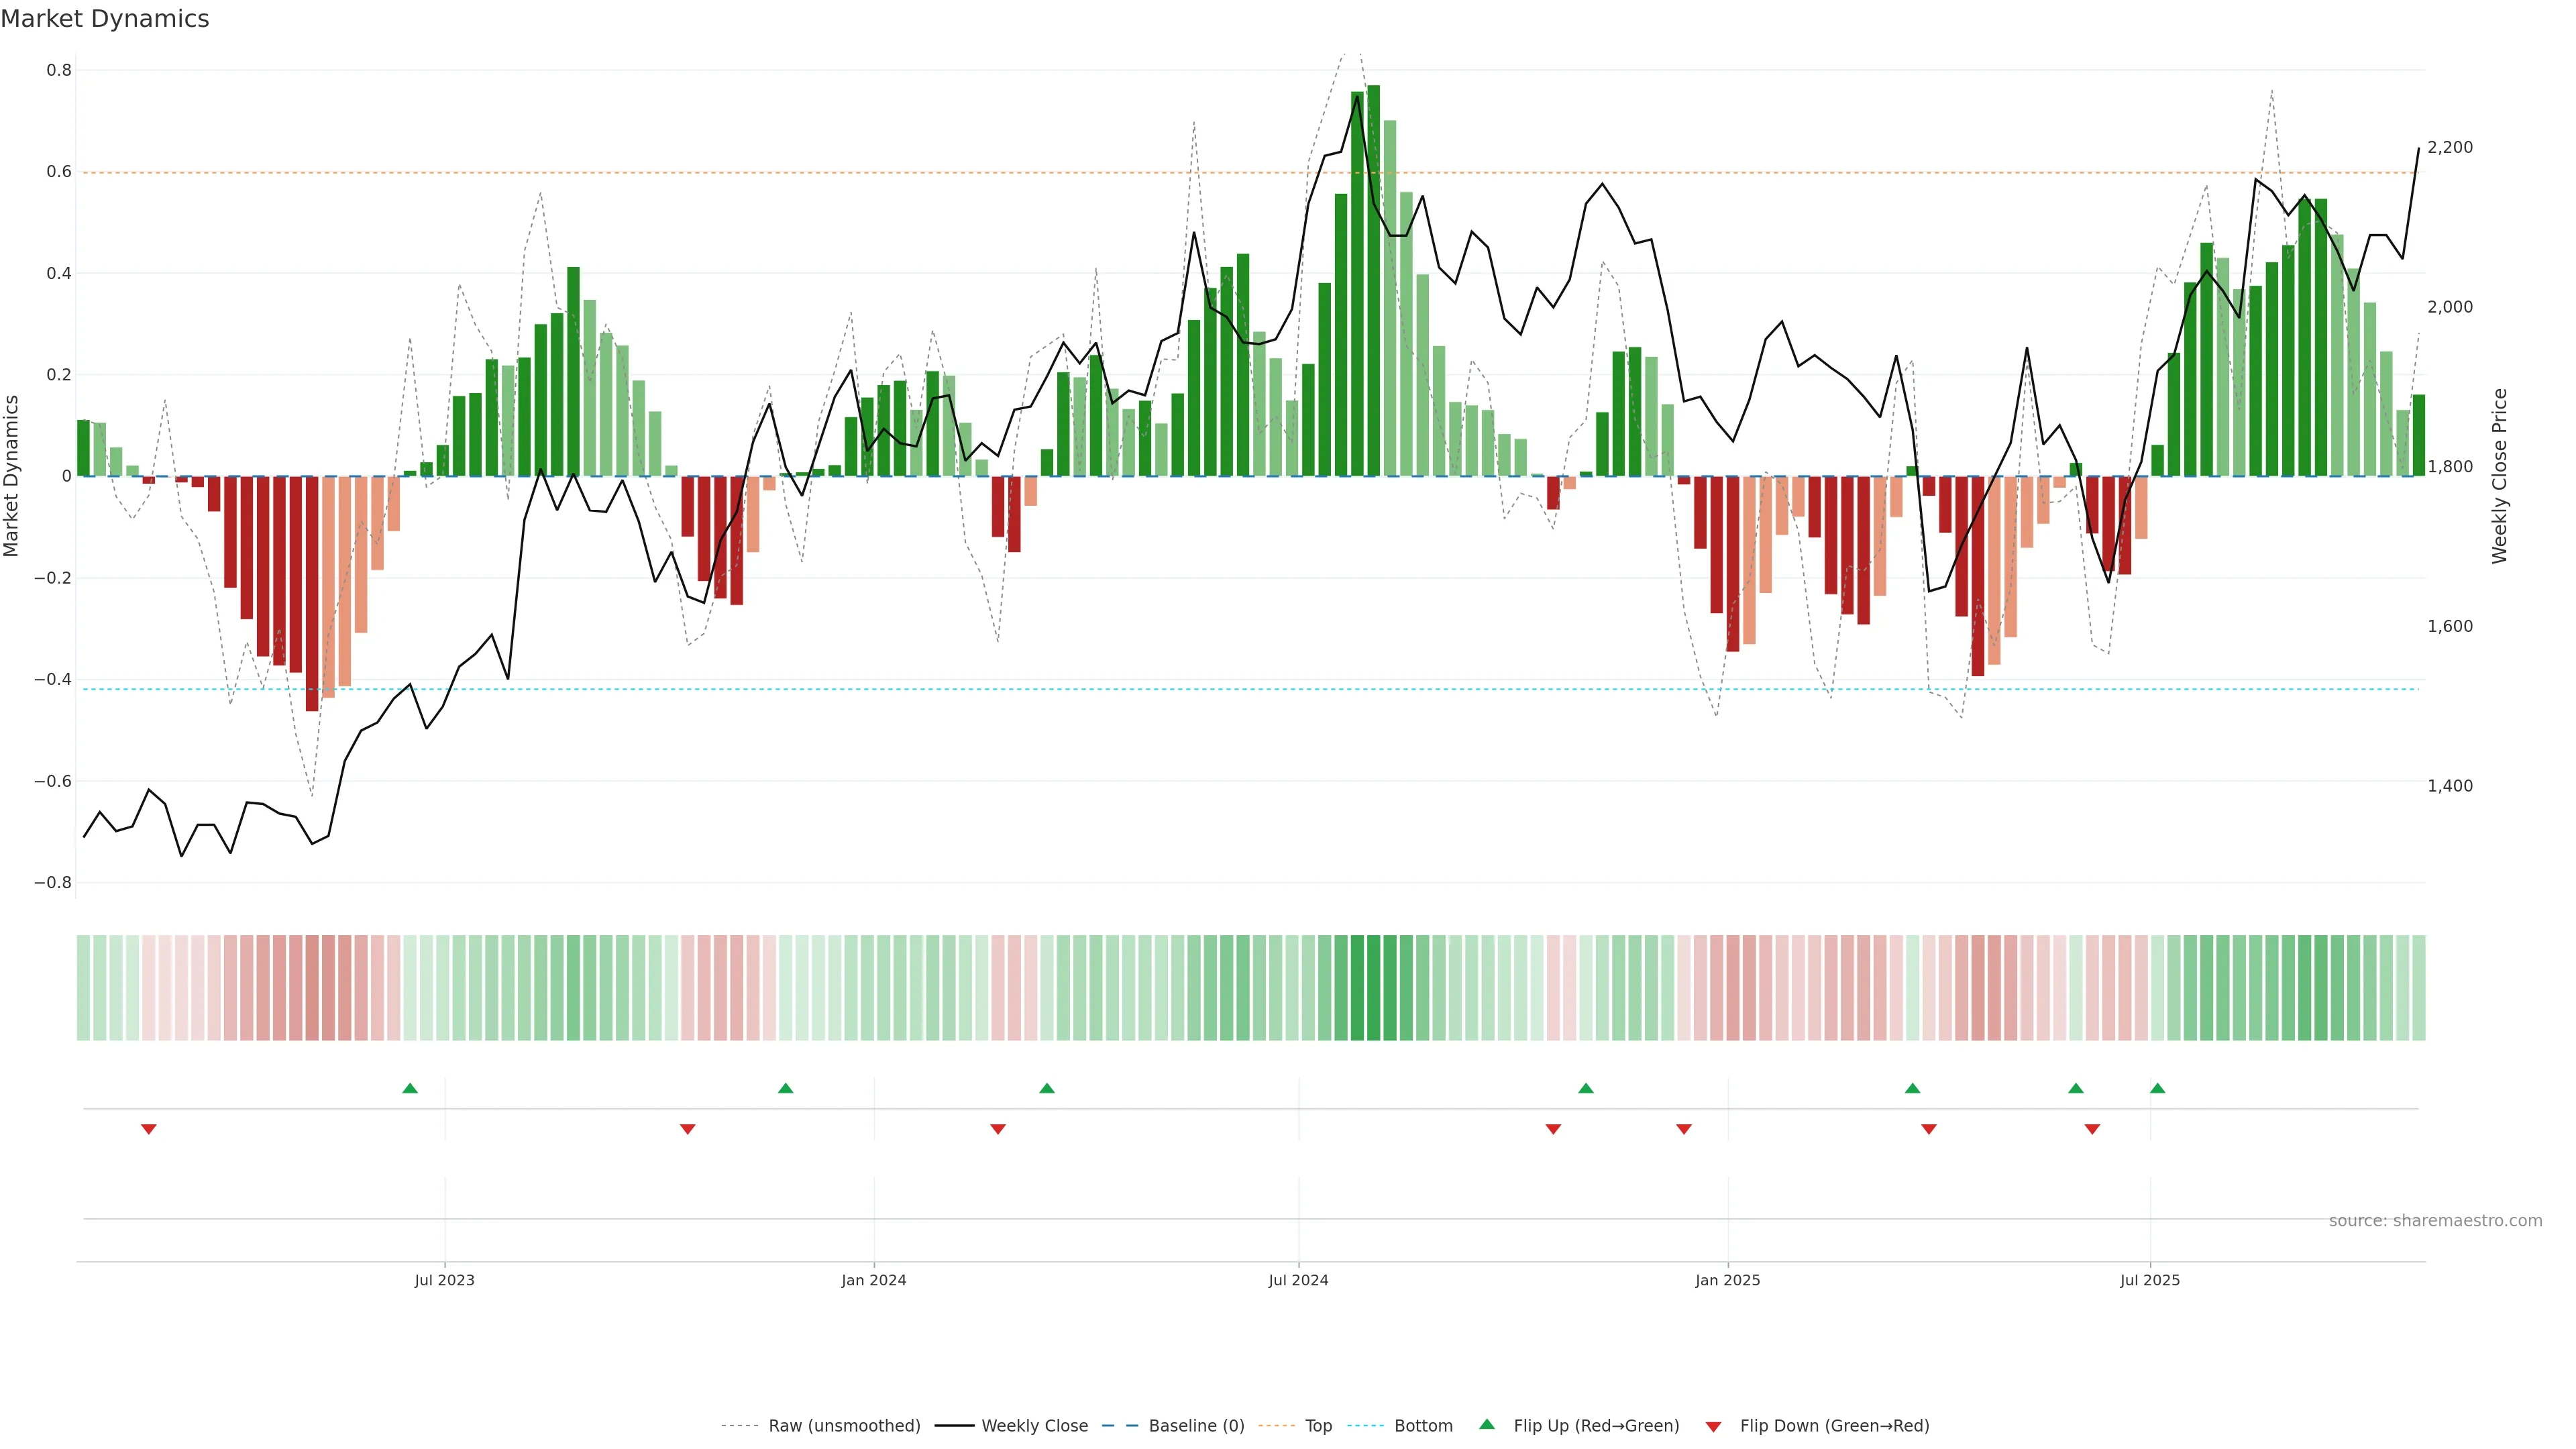Click the Jan 2025 x-axis label
This screenshot has width=2576, height=1449.
pos(1727,1280)
